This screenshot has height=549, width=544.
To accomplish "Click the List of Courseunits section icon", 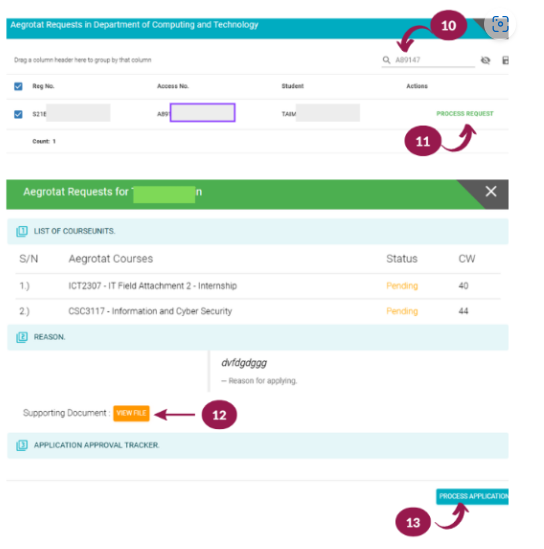I will [x=22, y=231].
